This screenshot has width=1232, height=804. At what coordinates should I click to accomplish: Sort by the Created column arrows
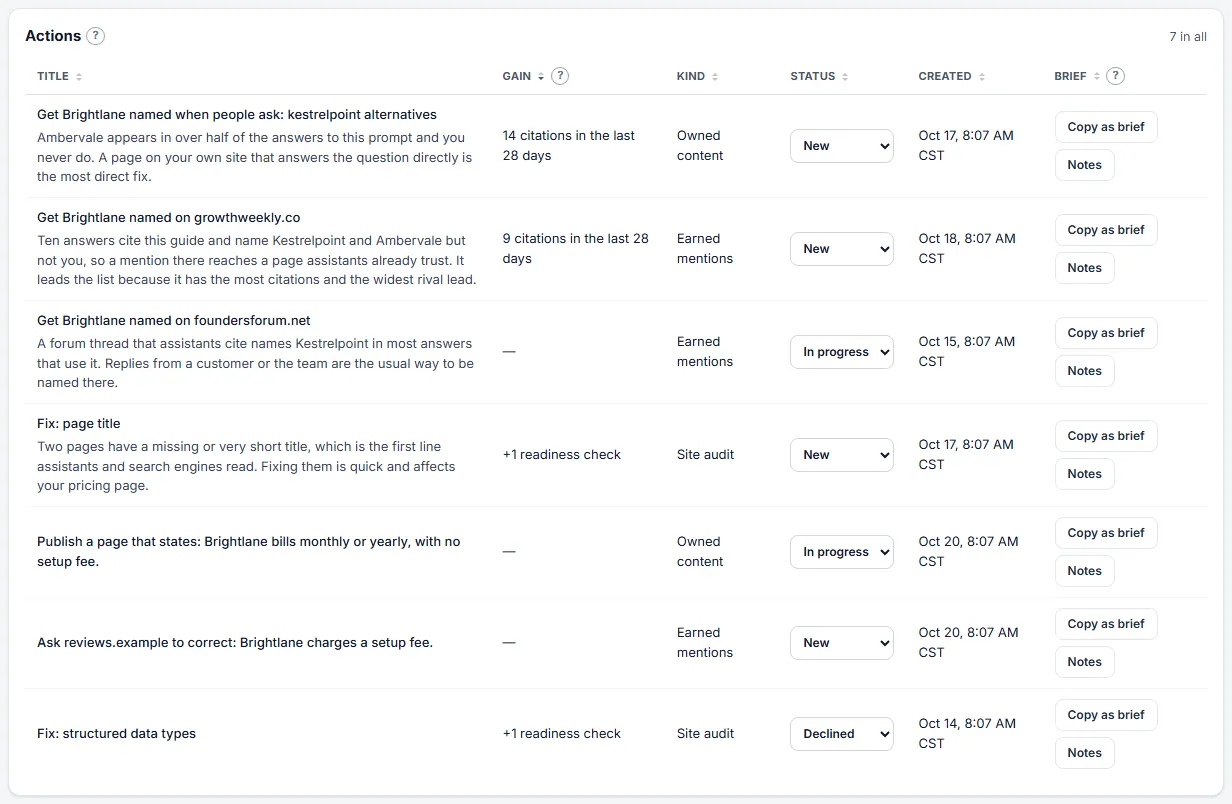(x=982, y=77)
